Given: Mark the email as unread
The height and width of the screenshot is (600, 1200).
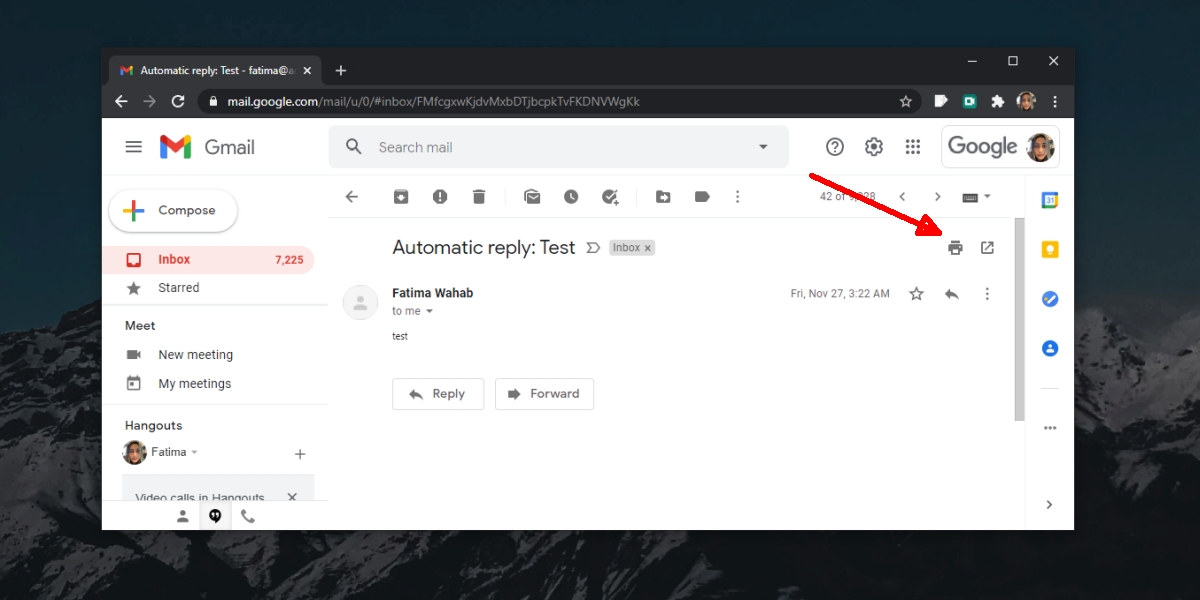Looking at the screenshot, I should point(532,196).
